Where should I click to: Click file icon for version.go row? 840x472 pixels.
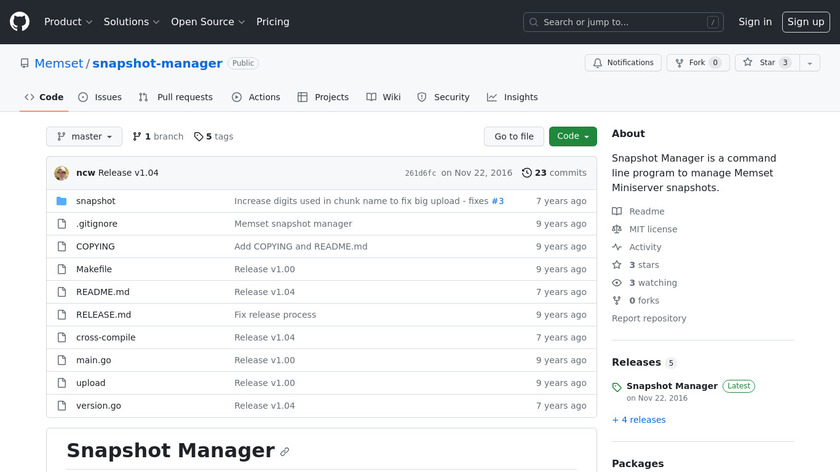[x=62, y=406]
